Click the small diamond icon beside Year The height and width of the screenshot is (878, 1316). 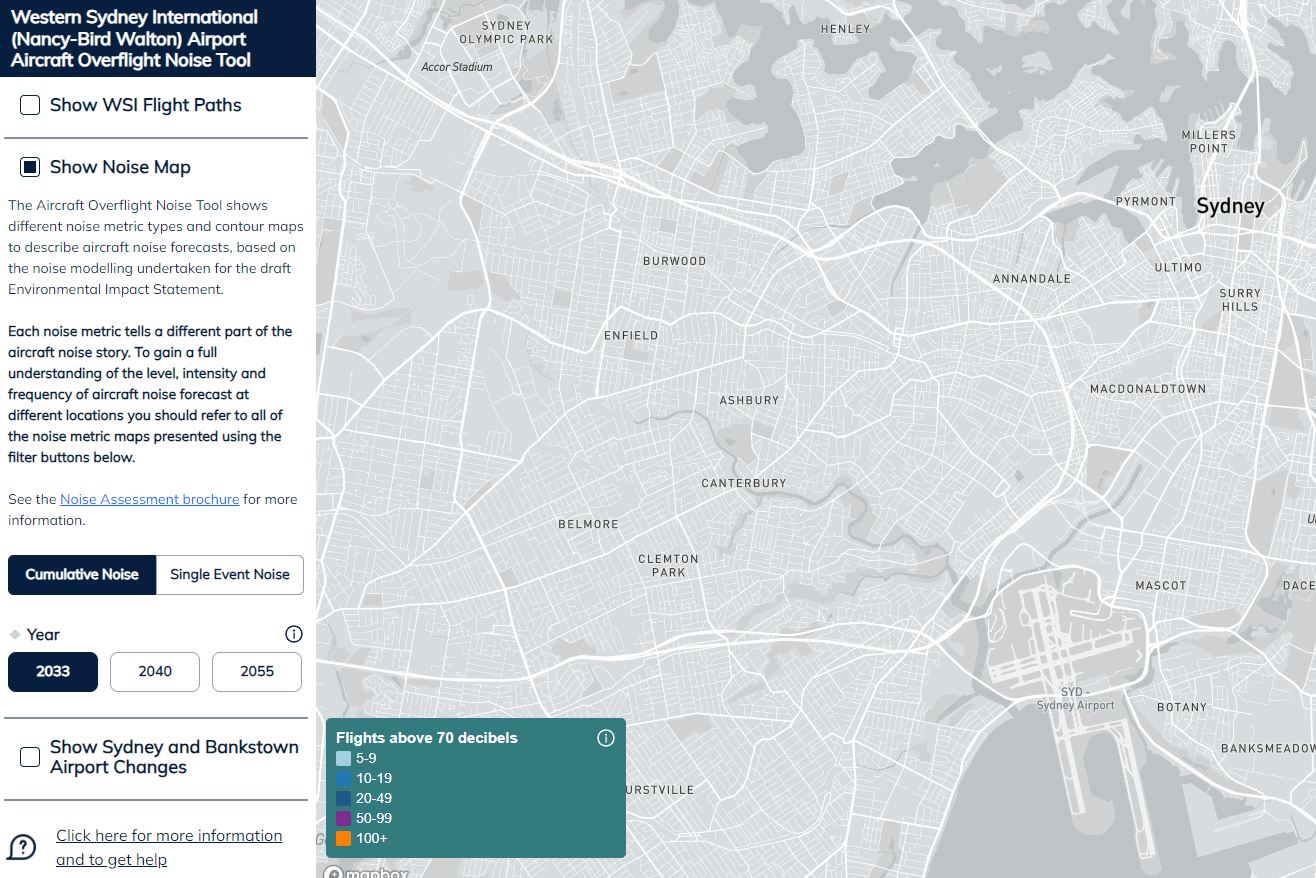coord(15,634)
